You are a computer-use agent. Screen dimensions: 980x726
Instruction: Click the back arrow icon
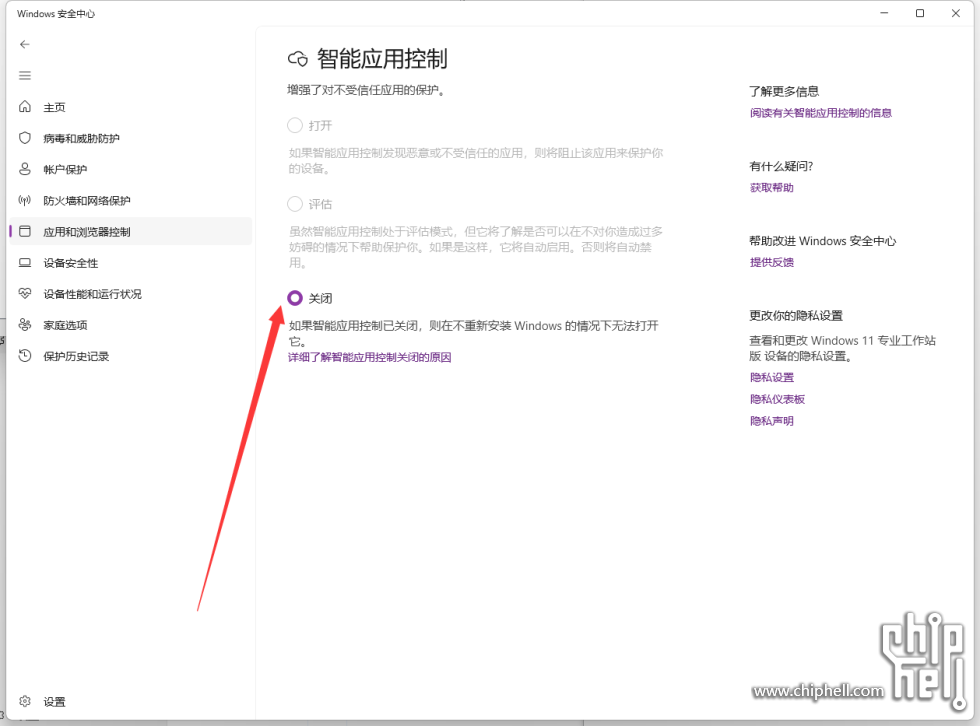[x=25, y=44]
